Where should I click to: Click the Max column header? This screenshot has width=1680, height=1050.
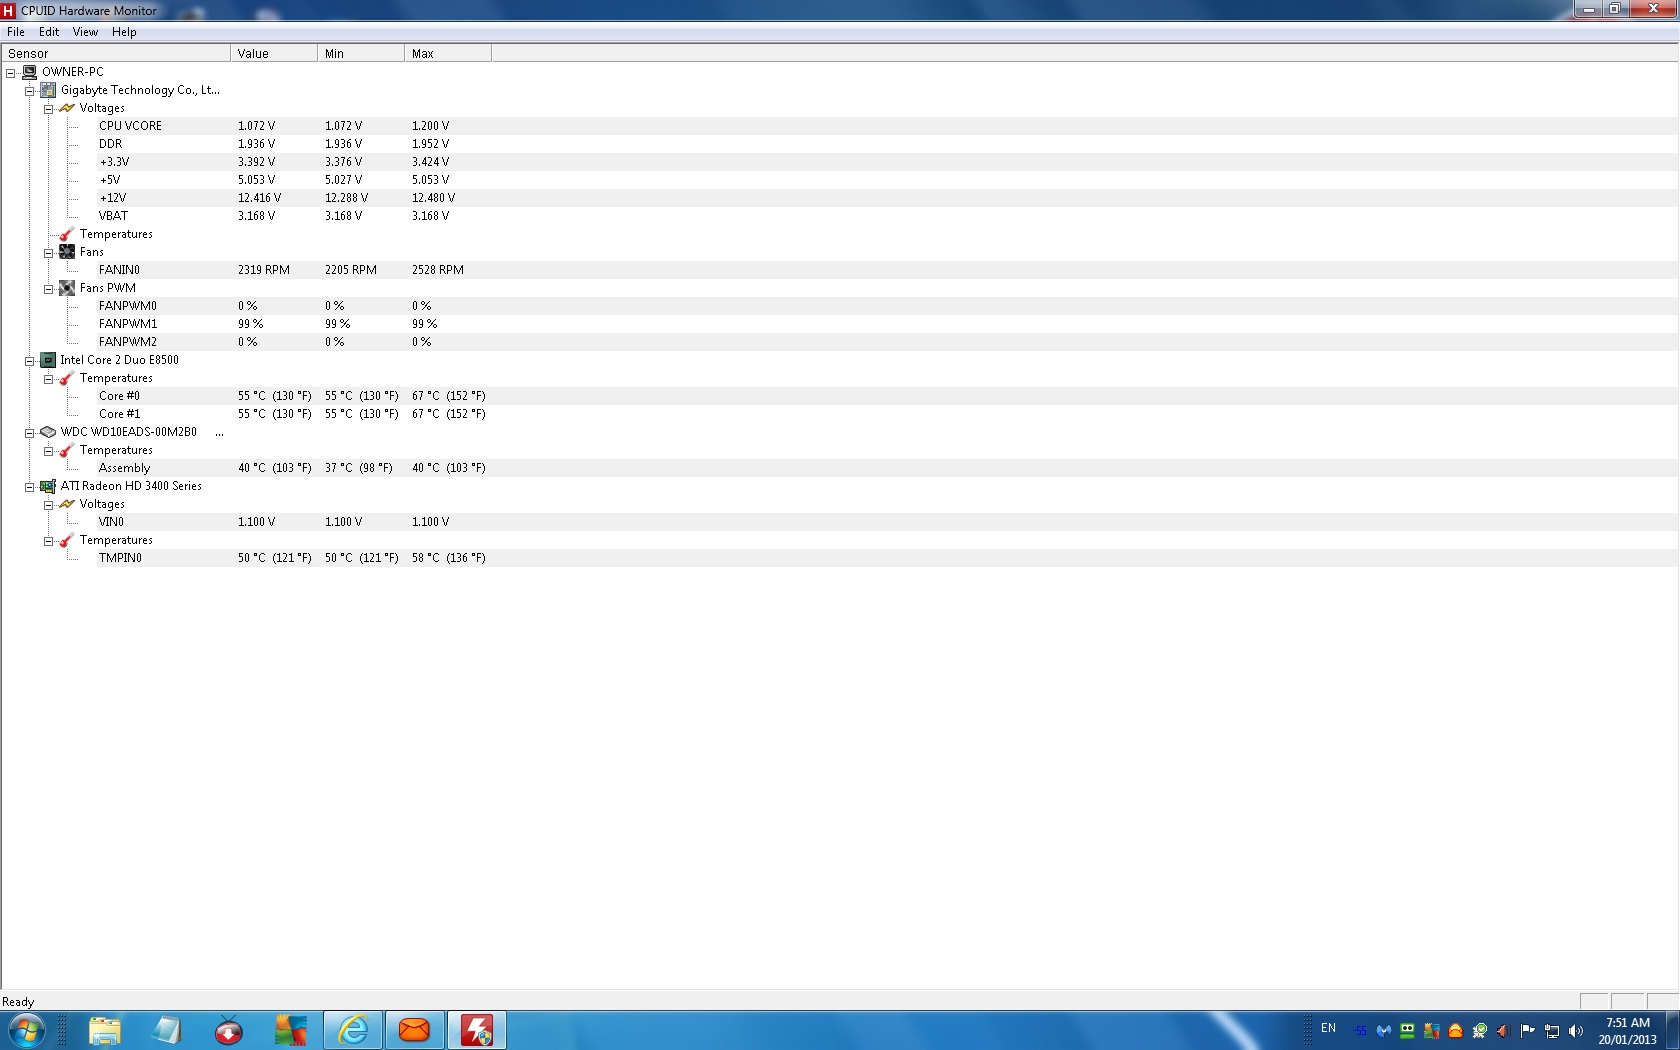pos(448,53)
